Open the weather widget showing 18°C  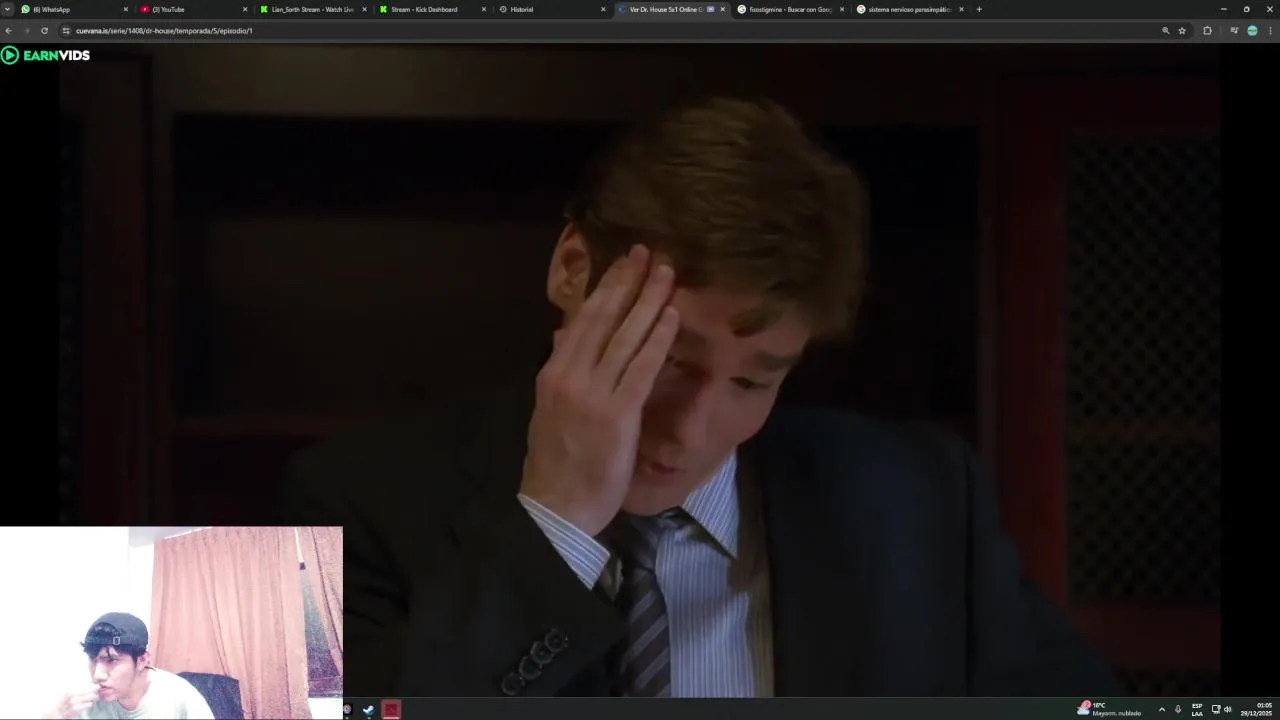(x=1109, y=709)
